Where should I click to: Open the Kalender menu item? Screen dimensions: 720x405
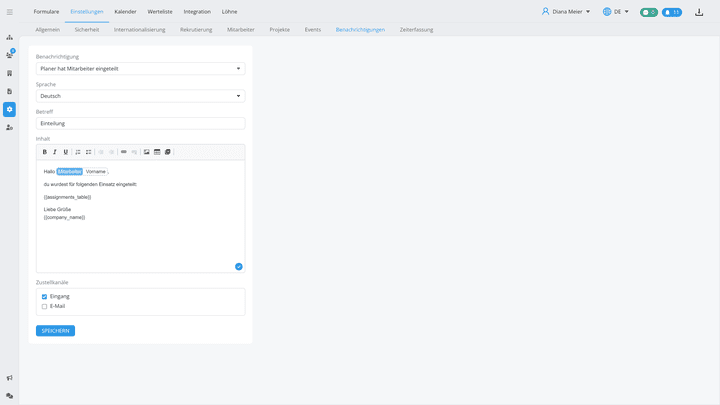pos(125,11)
